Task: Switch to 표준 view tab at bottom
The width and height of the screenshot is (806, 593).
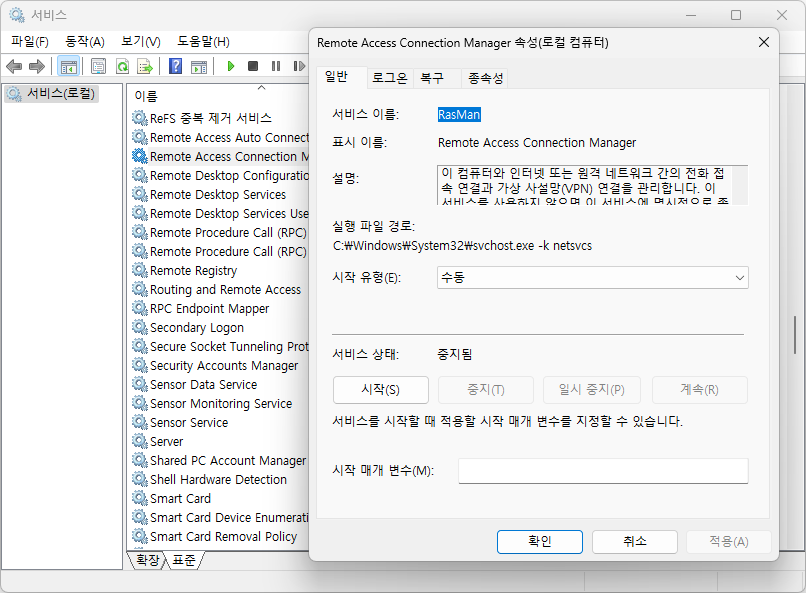Action: (x=184, y=560)
